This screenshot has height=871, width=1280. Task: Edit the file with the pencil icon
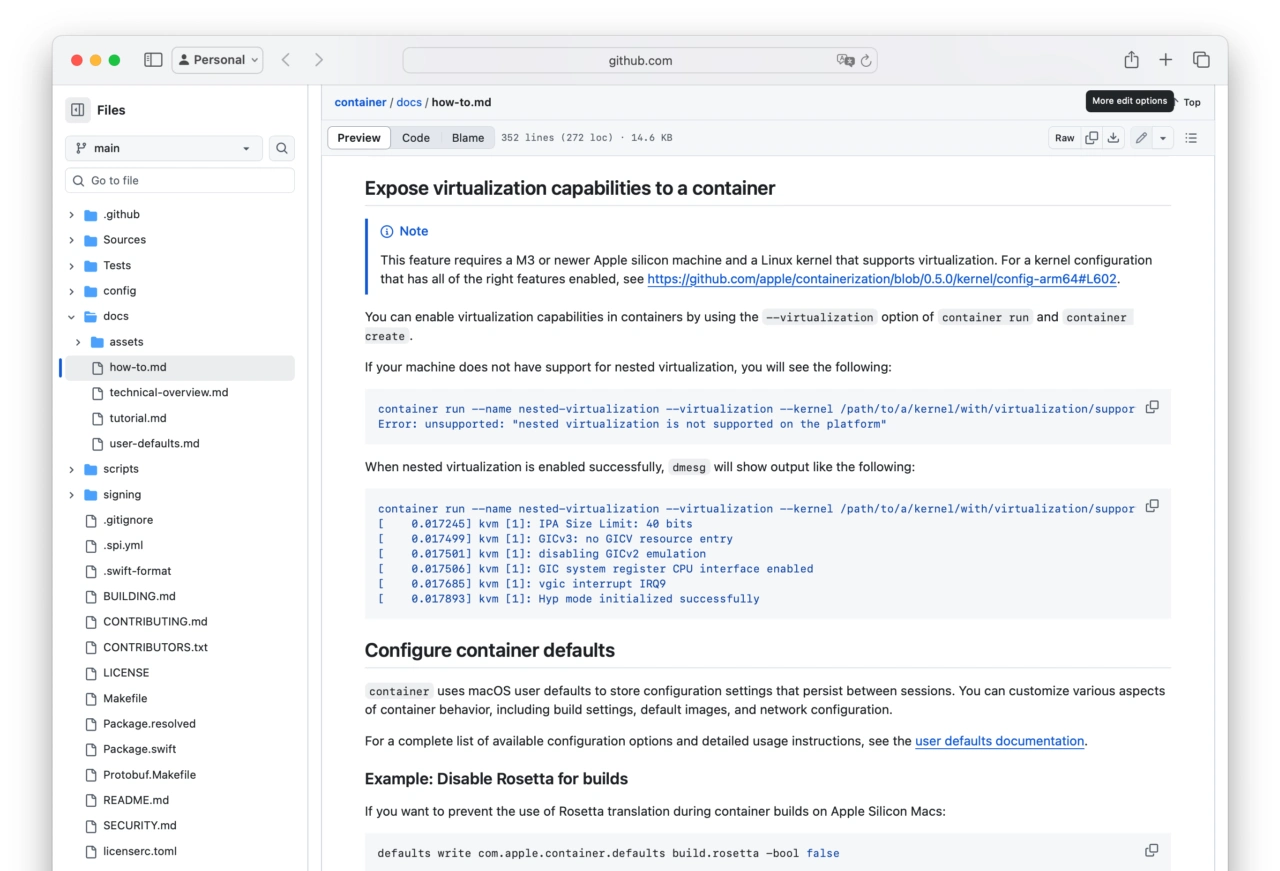coord(1140,137)
